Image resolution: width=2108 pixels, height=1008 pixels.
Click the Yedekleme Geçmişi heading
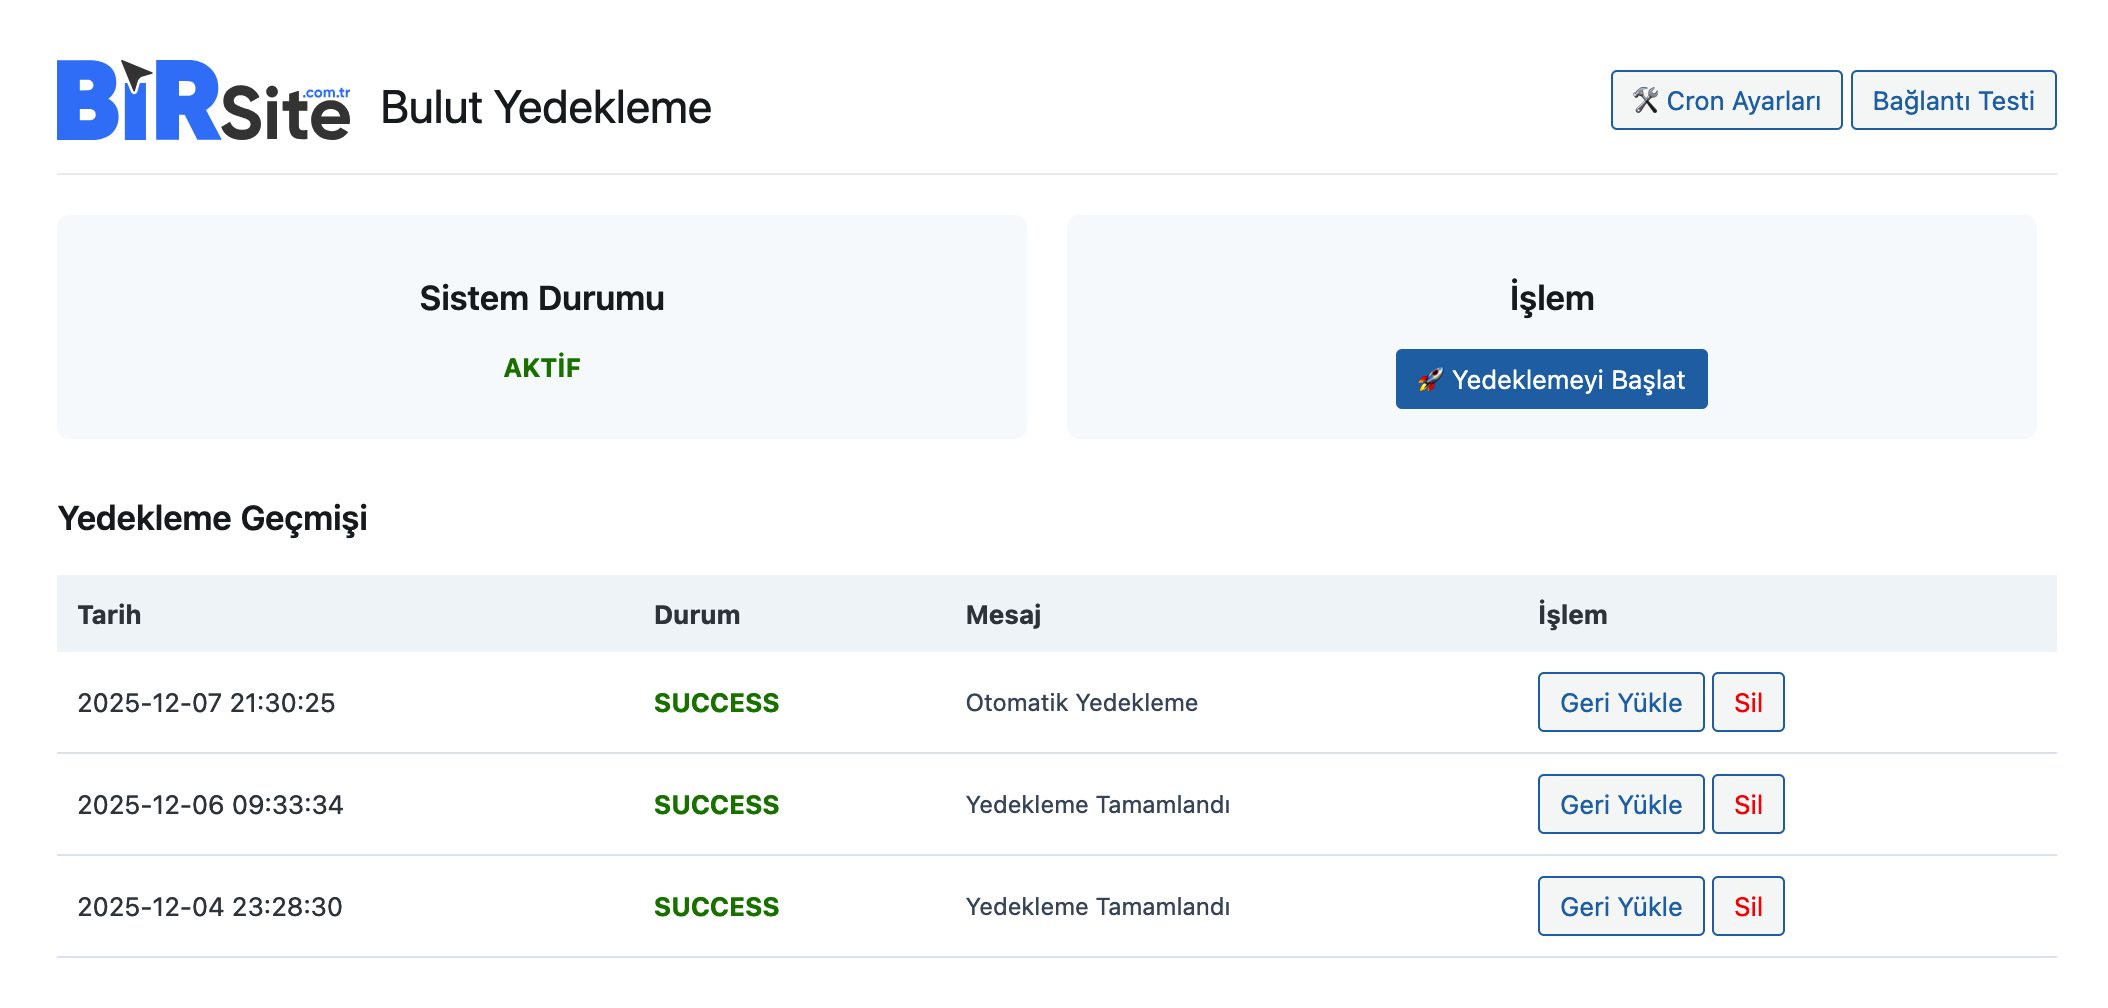(x=212, y=518)
